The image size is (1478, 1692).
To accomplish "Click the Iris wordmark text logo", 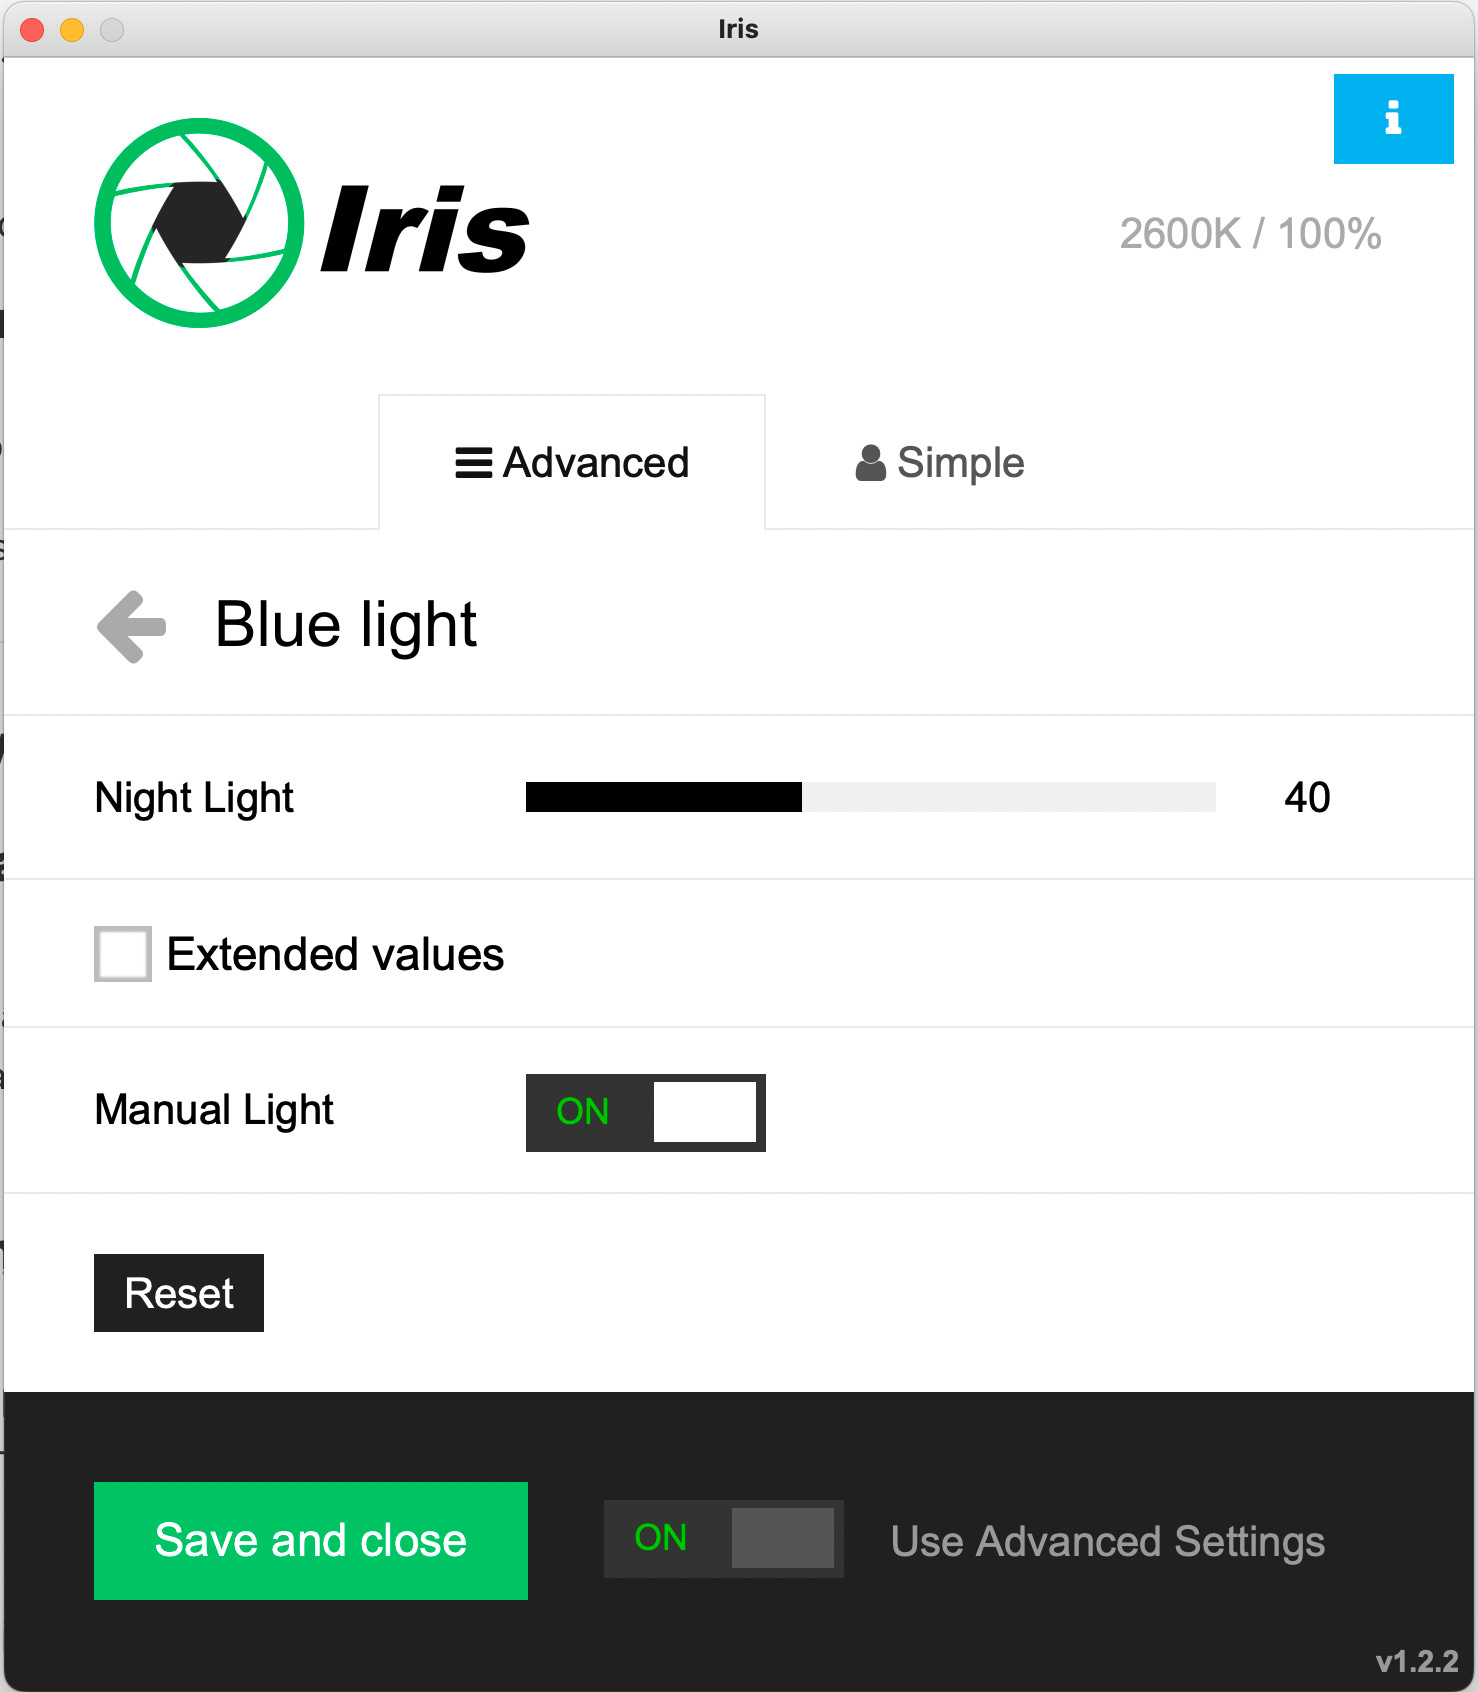I will tap(425, 230).
